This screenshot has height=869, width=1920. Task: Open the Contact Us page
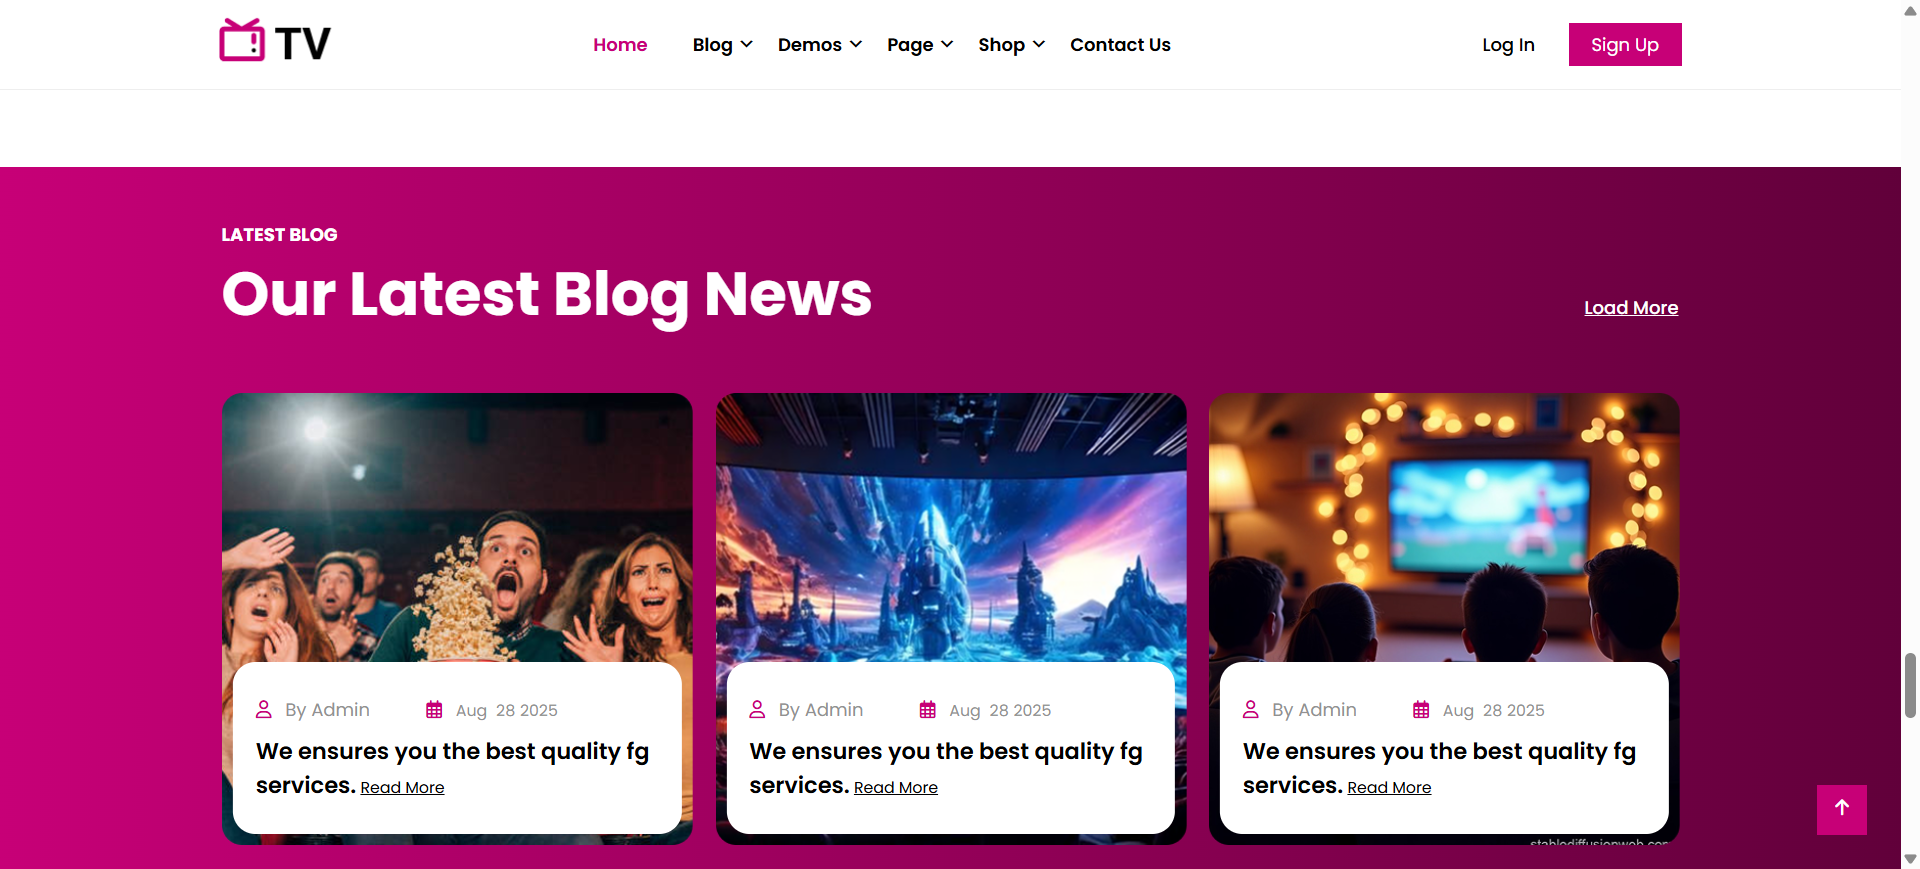pyautogui.click(x=1120, y=45)
